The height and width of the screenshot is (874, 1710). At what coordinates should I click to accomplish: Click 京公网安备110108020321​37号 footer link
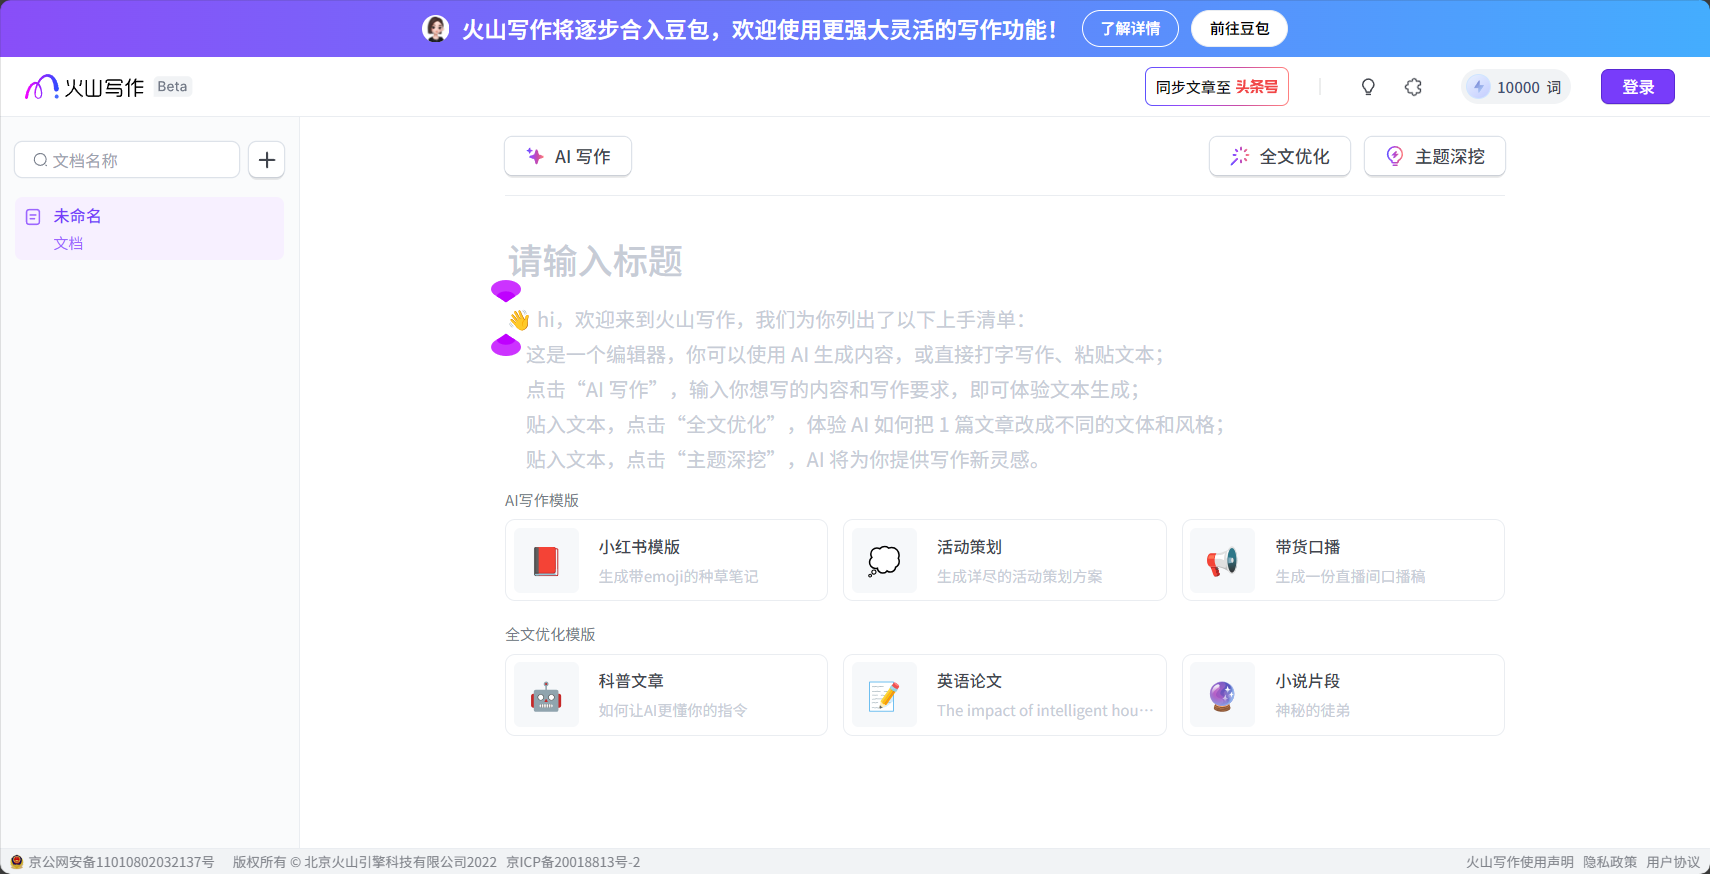pyautogui.click(x=121, y=862)
